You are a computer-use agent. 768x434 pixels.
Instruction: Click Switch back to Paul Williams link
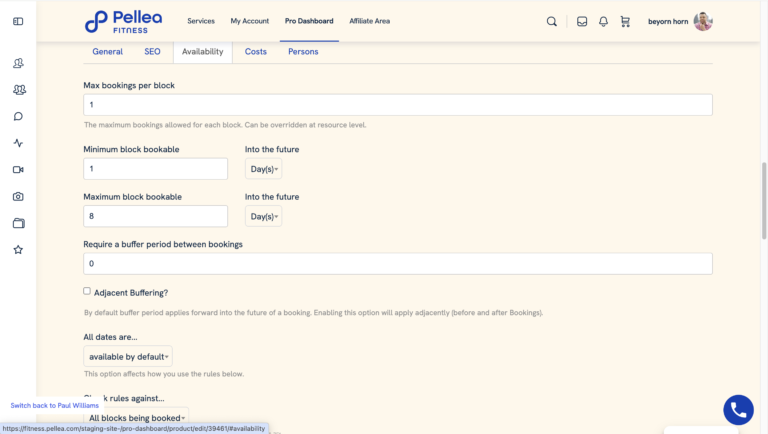click(x=55, y=406)
